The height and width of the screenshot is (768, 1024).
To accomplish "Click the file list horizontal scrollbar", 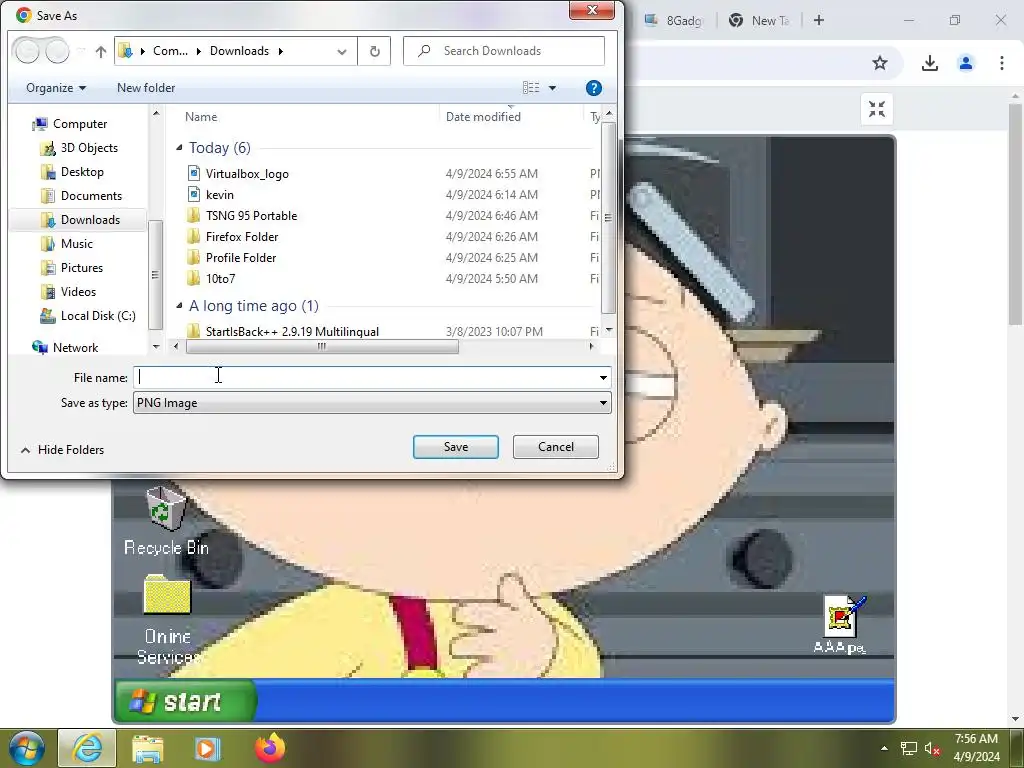I will point(322,347).
